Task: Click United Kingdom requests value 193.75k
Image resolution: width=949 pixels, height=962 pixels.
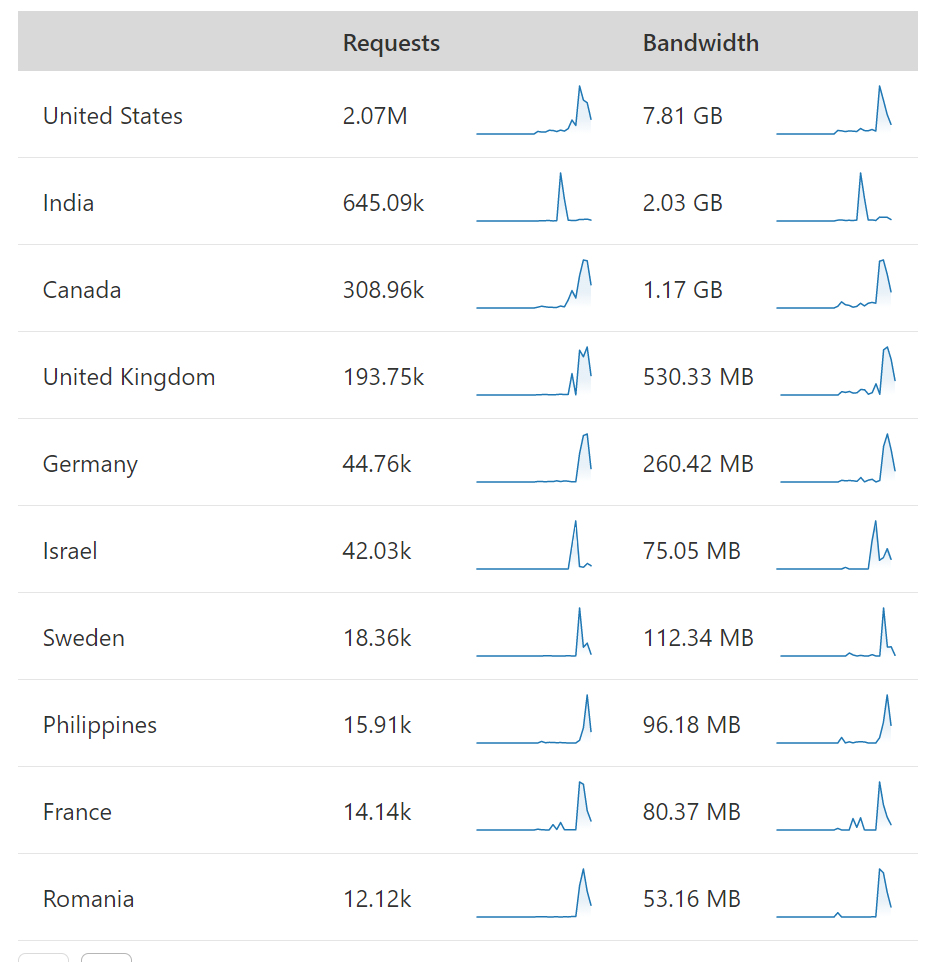Action: [x=383, y=377]
